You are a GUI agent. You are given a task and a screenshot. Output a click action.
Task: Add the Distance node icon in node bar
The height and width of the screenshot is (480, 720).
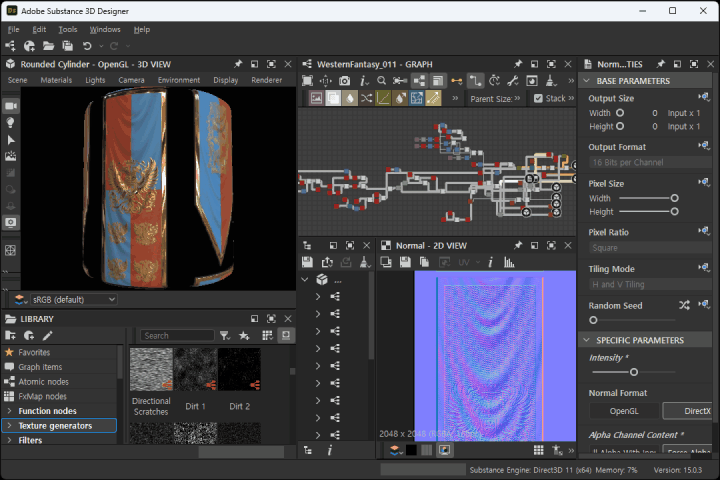pos(433,98)
